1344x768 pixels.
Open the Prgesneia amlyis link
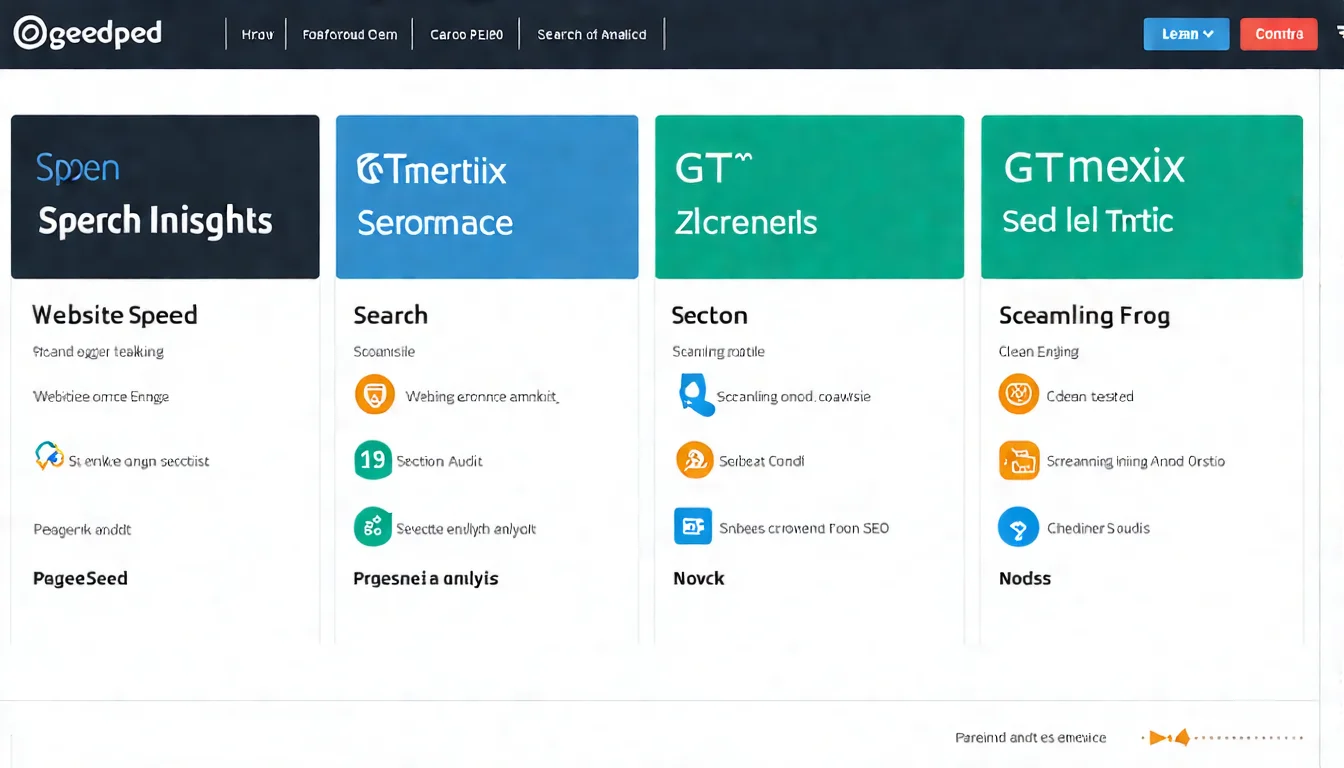426,578
